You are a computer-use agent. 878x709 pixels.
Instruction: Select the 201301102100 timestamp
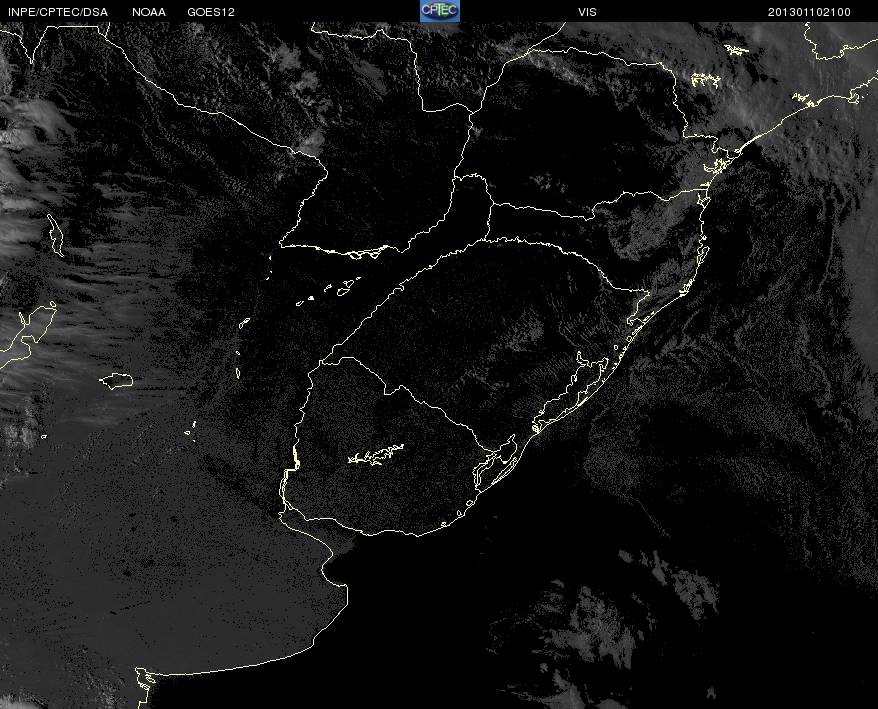[809, 12]
